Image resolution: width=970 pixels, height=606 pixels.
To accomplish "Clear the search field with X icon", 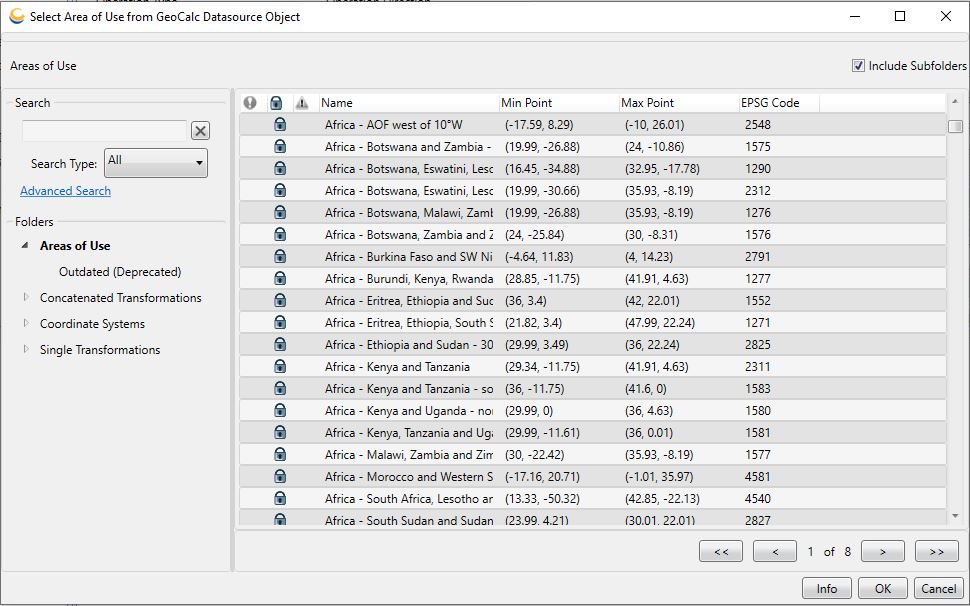I will pos(200,130).
